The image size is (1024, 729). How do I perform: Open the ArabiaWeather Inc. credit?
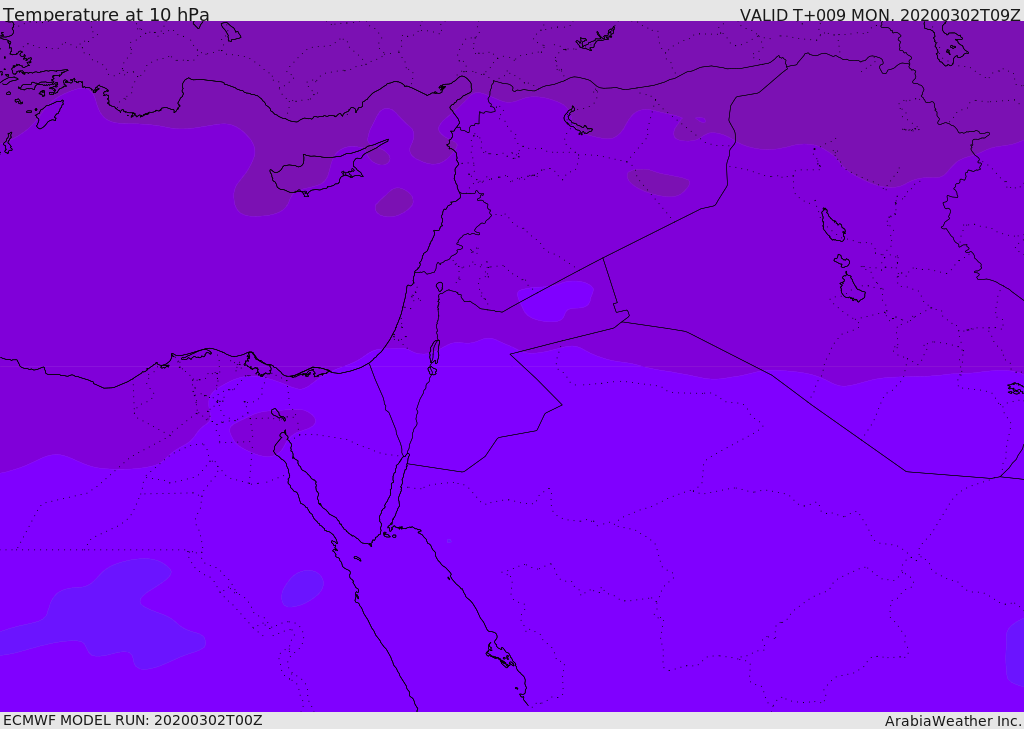pos(953,721)
